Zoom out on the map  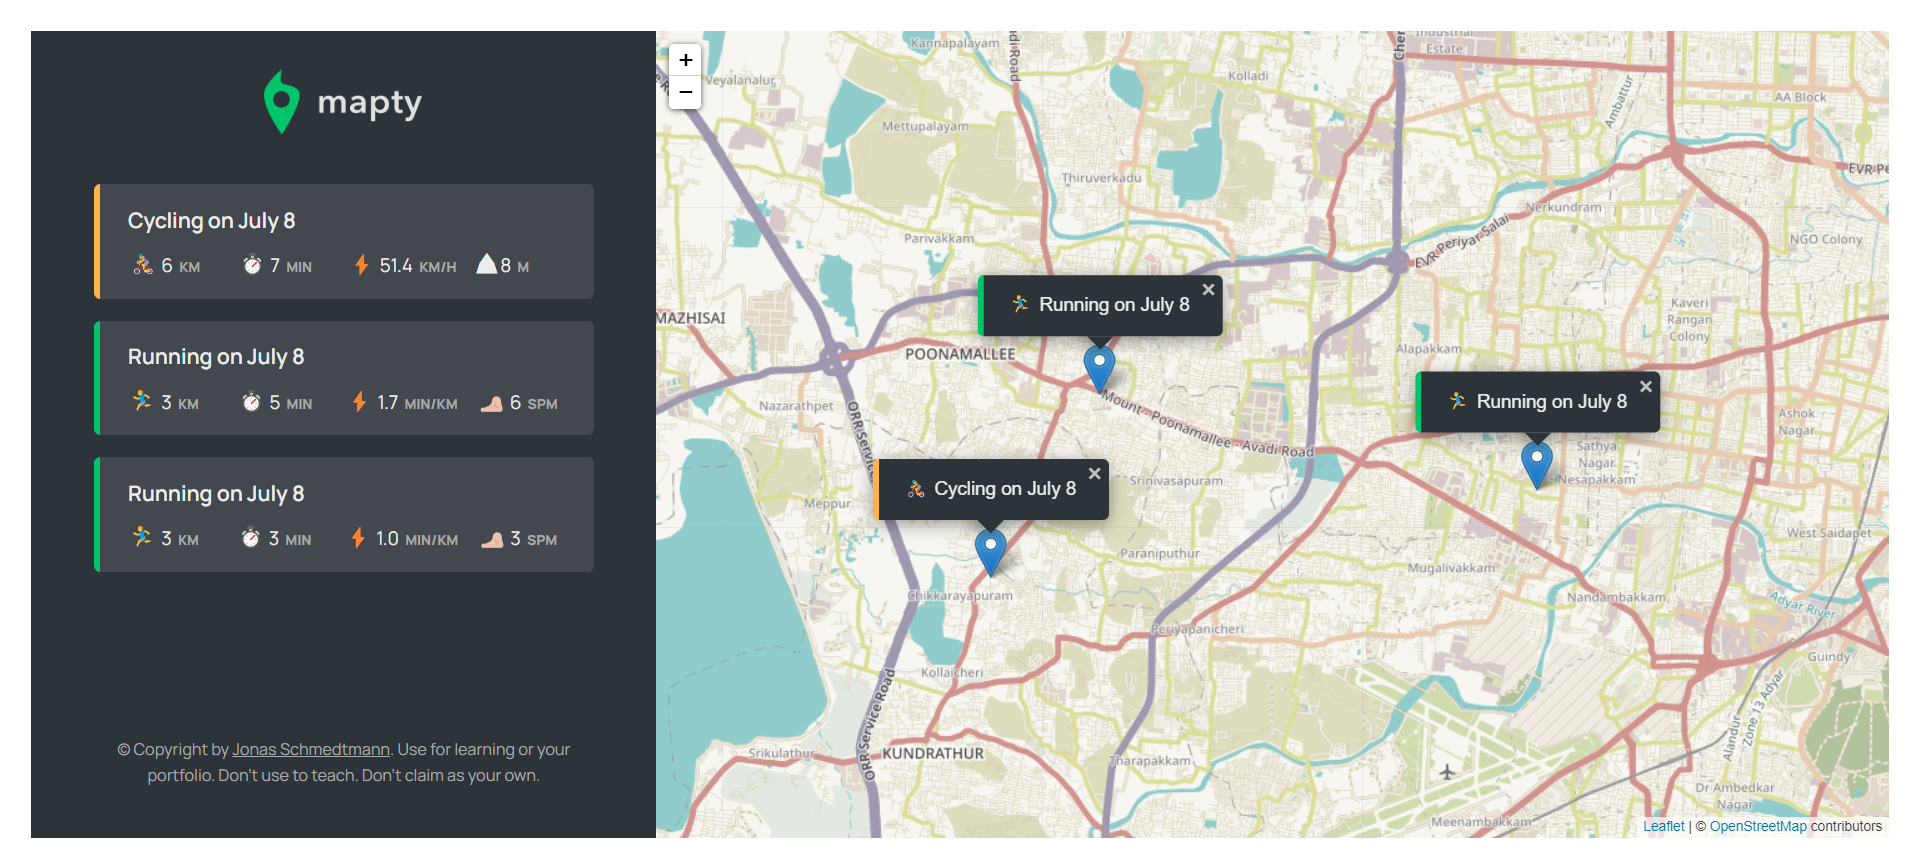685,92
